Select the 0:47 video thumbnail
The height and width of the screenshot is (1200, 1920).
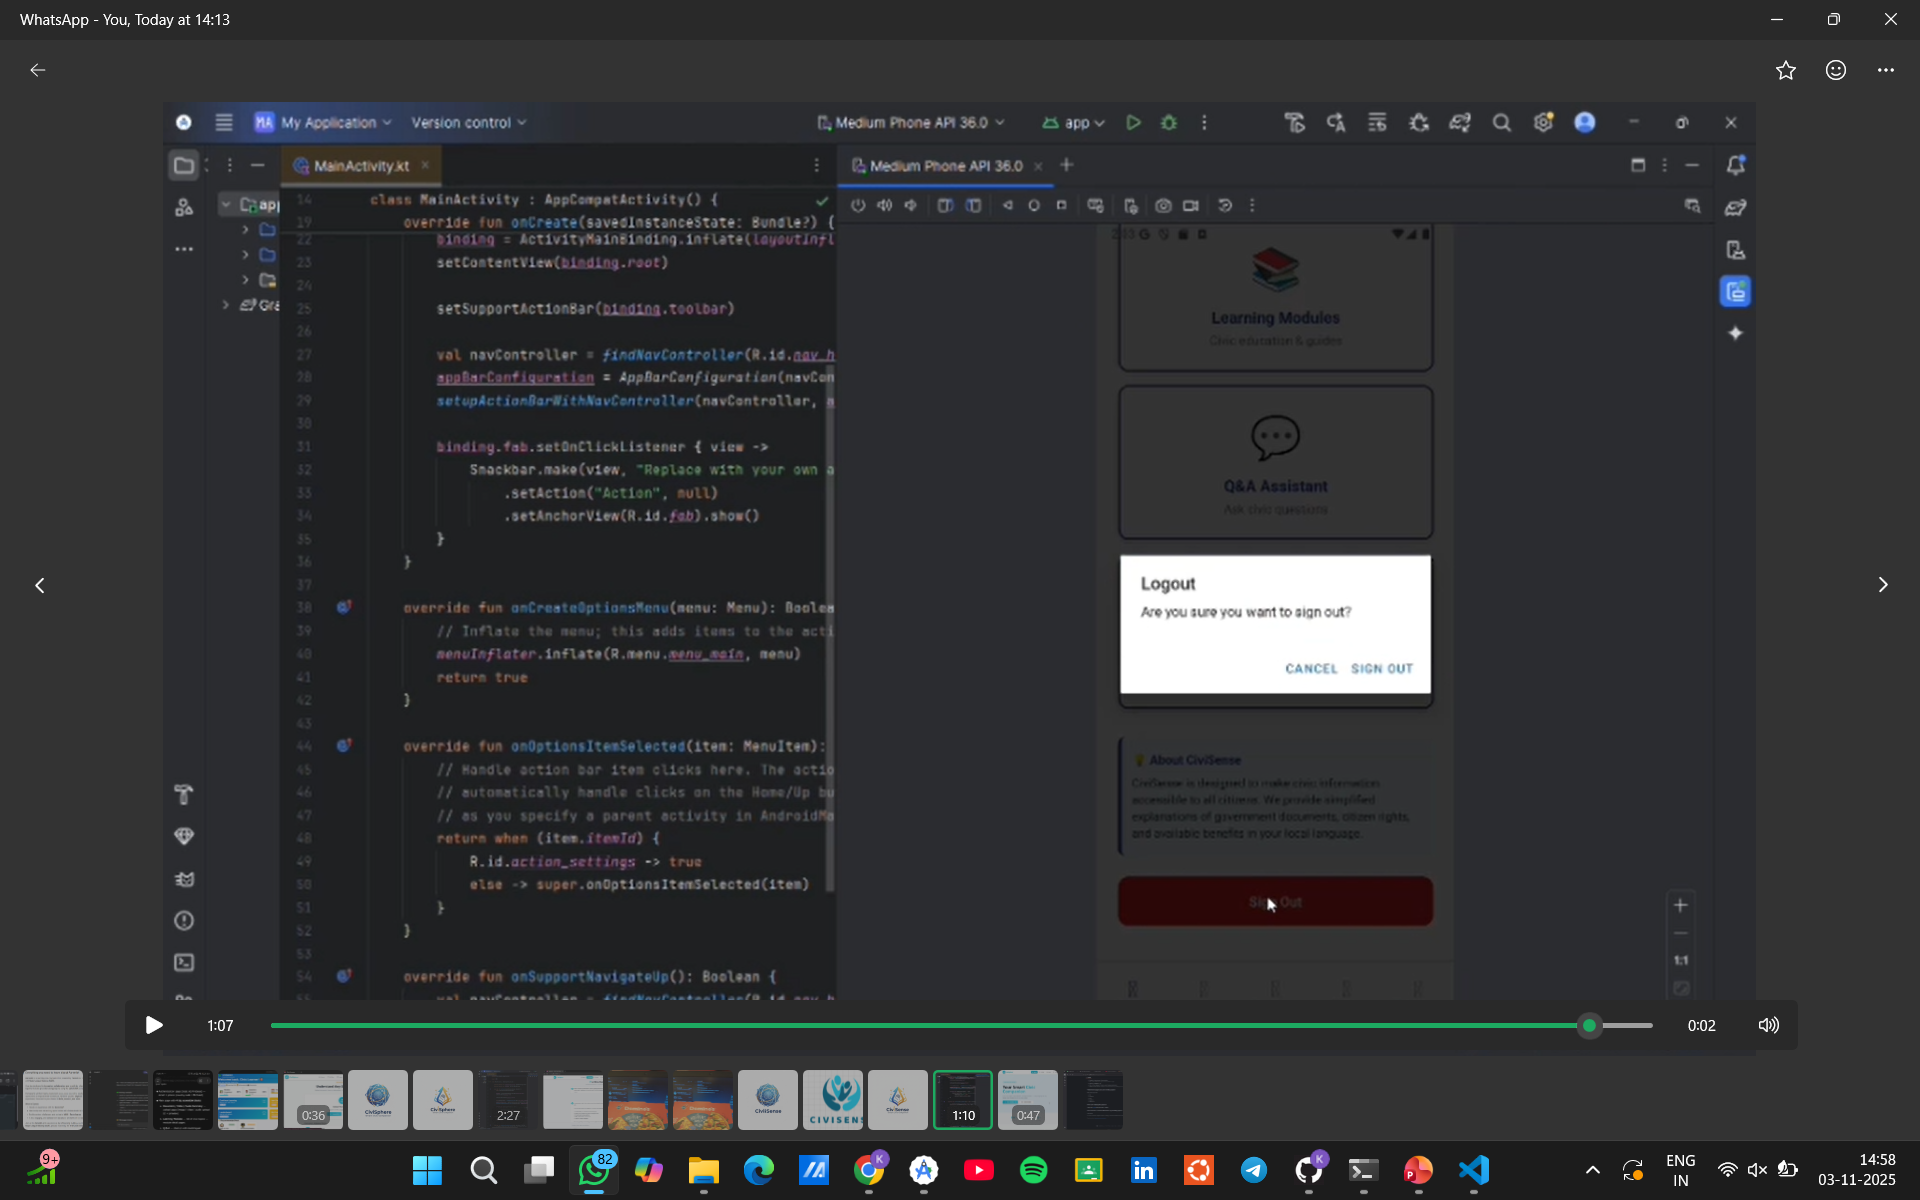tap(1028, 1100)
